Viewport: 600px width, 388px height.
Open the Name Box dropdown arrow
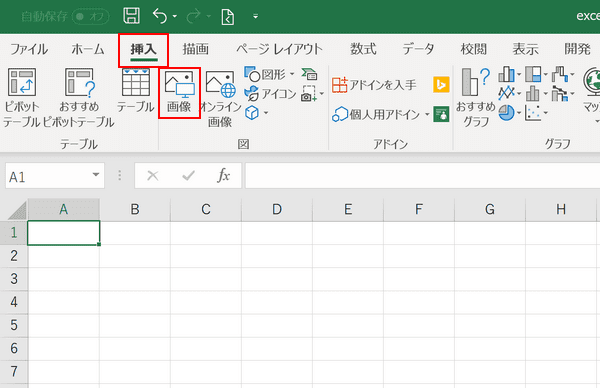(96, 175)
